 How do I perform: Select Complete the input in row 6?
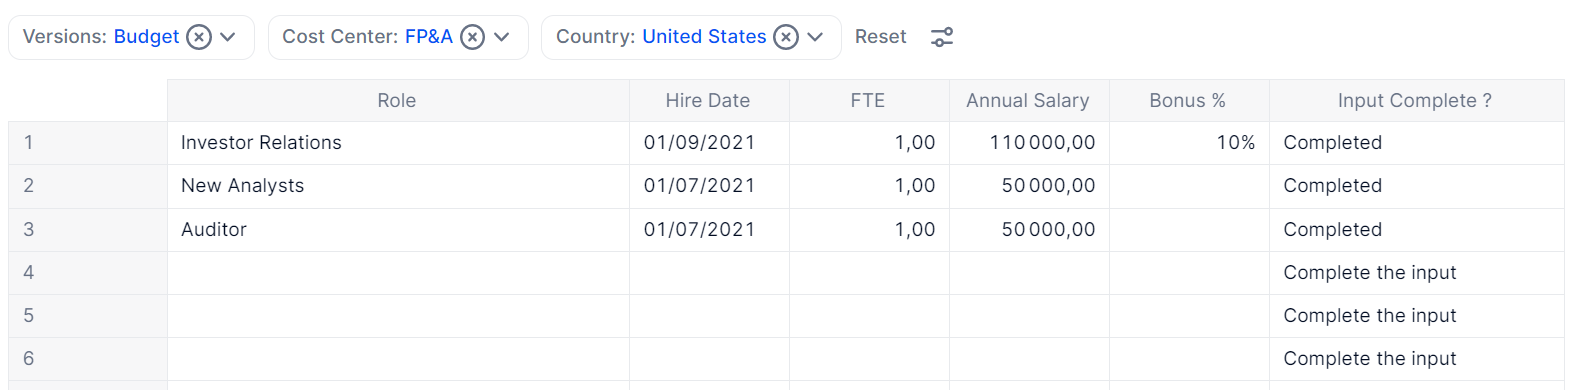(1416, 359)
